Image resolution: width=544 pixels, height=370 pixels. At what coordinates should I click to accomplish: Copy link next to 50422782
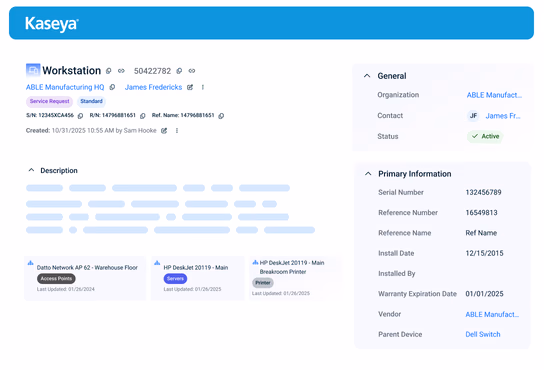[192, 71]
